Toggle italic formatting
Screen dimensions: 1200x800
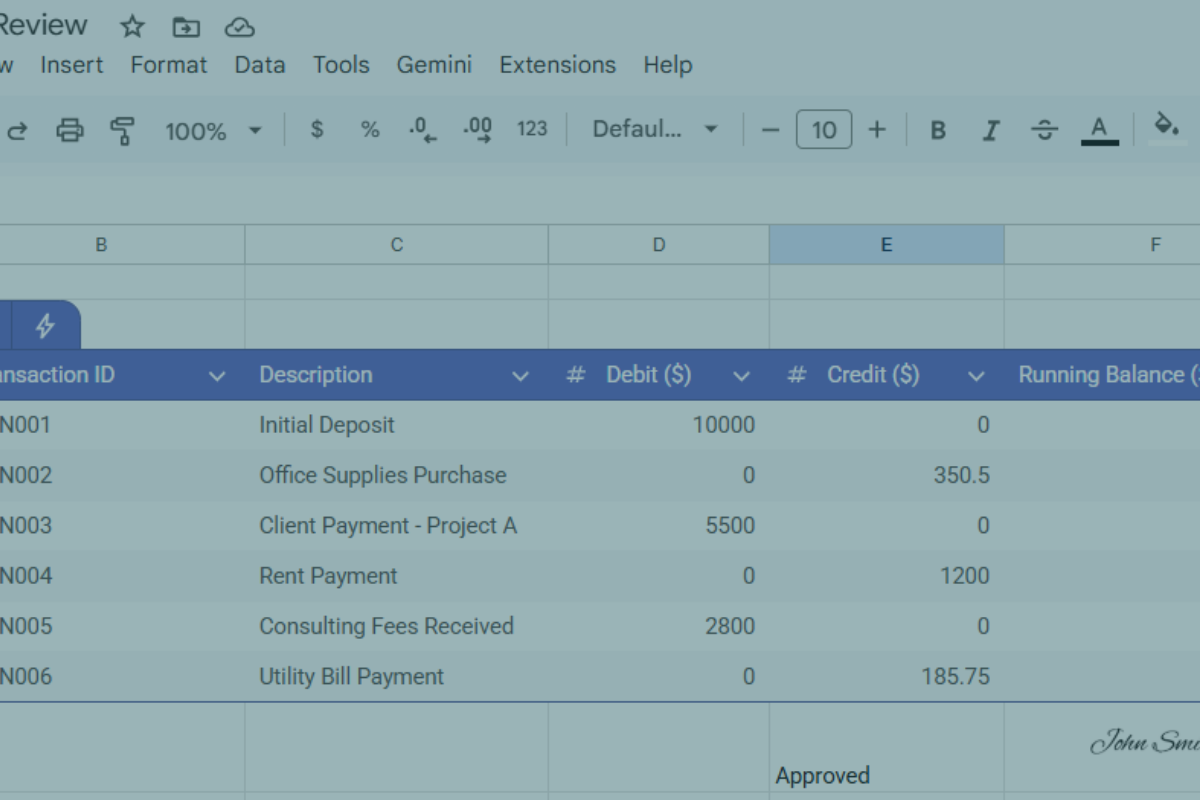(x=990, y=130)
